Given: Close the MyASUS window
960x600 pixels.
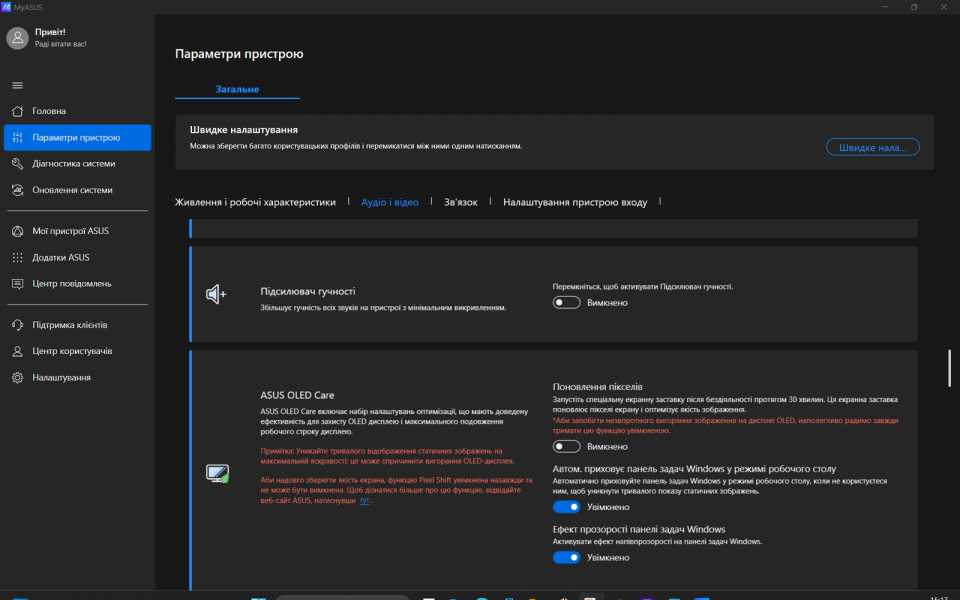Looking at the screenshot, I should coord(943,7).
